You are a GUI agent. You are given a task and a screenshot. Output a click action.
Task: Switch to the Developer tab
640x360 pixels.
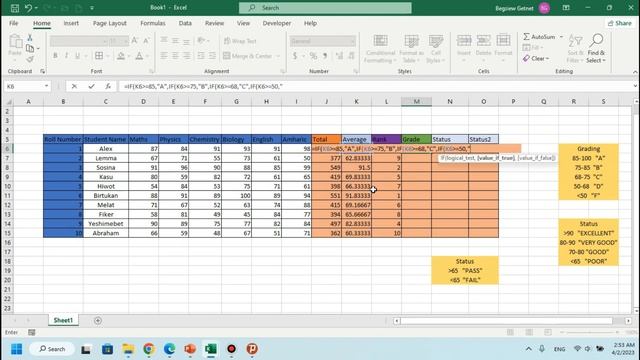point(277,23)
